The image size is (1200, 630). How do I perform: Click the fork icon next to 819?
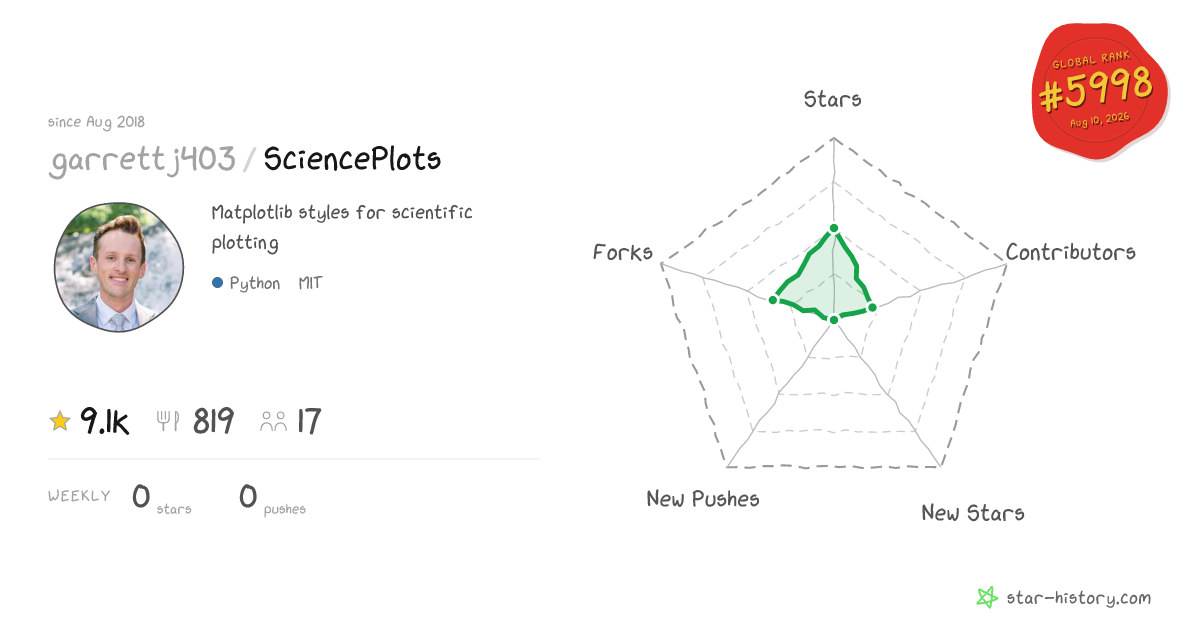coord(168,422)
